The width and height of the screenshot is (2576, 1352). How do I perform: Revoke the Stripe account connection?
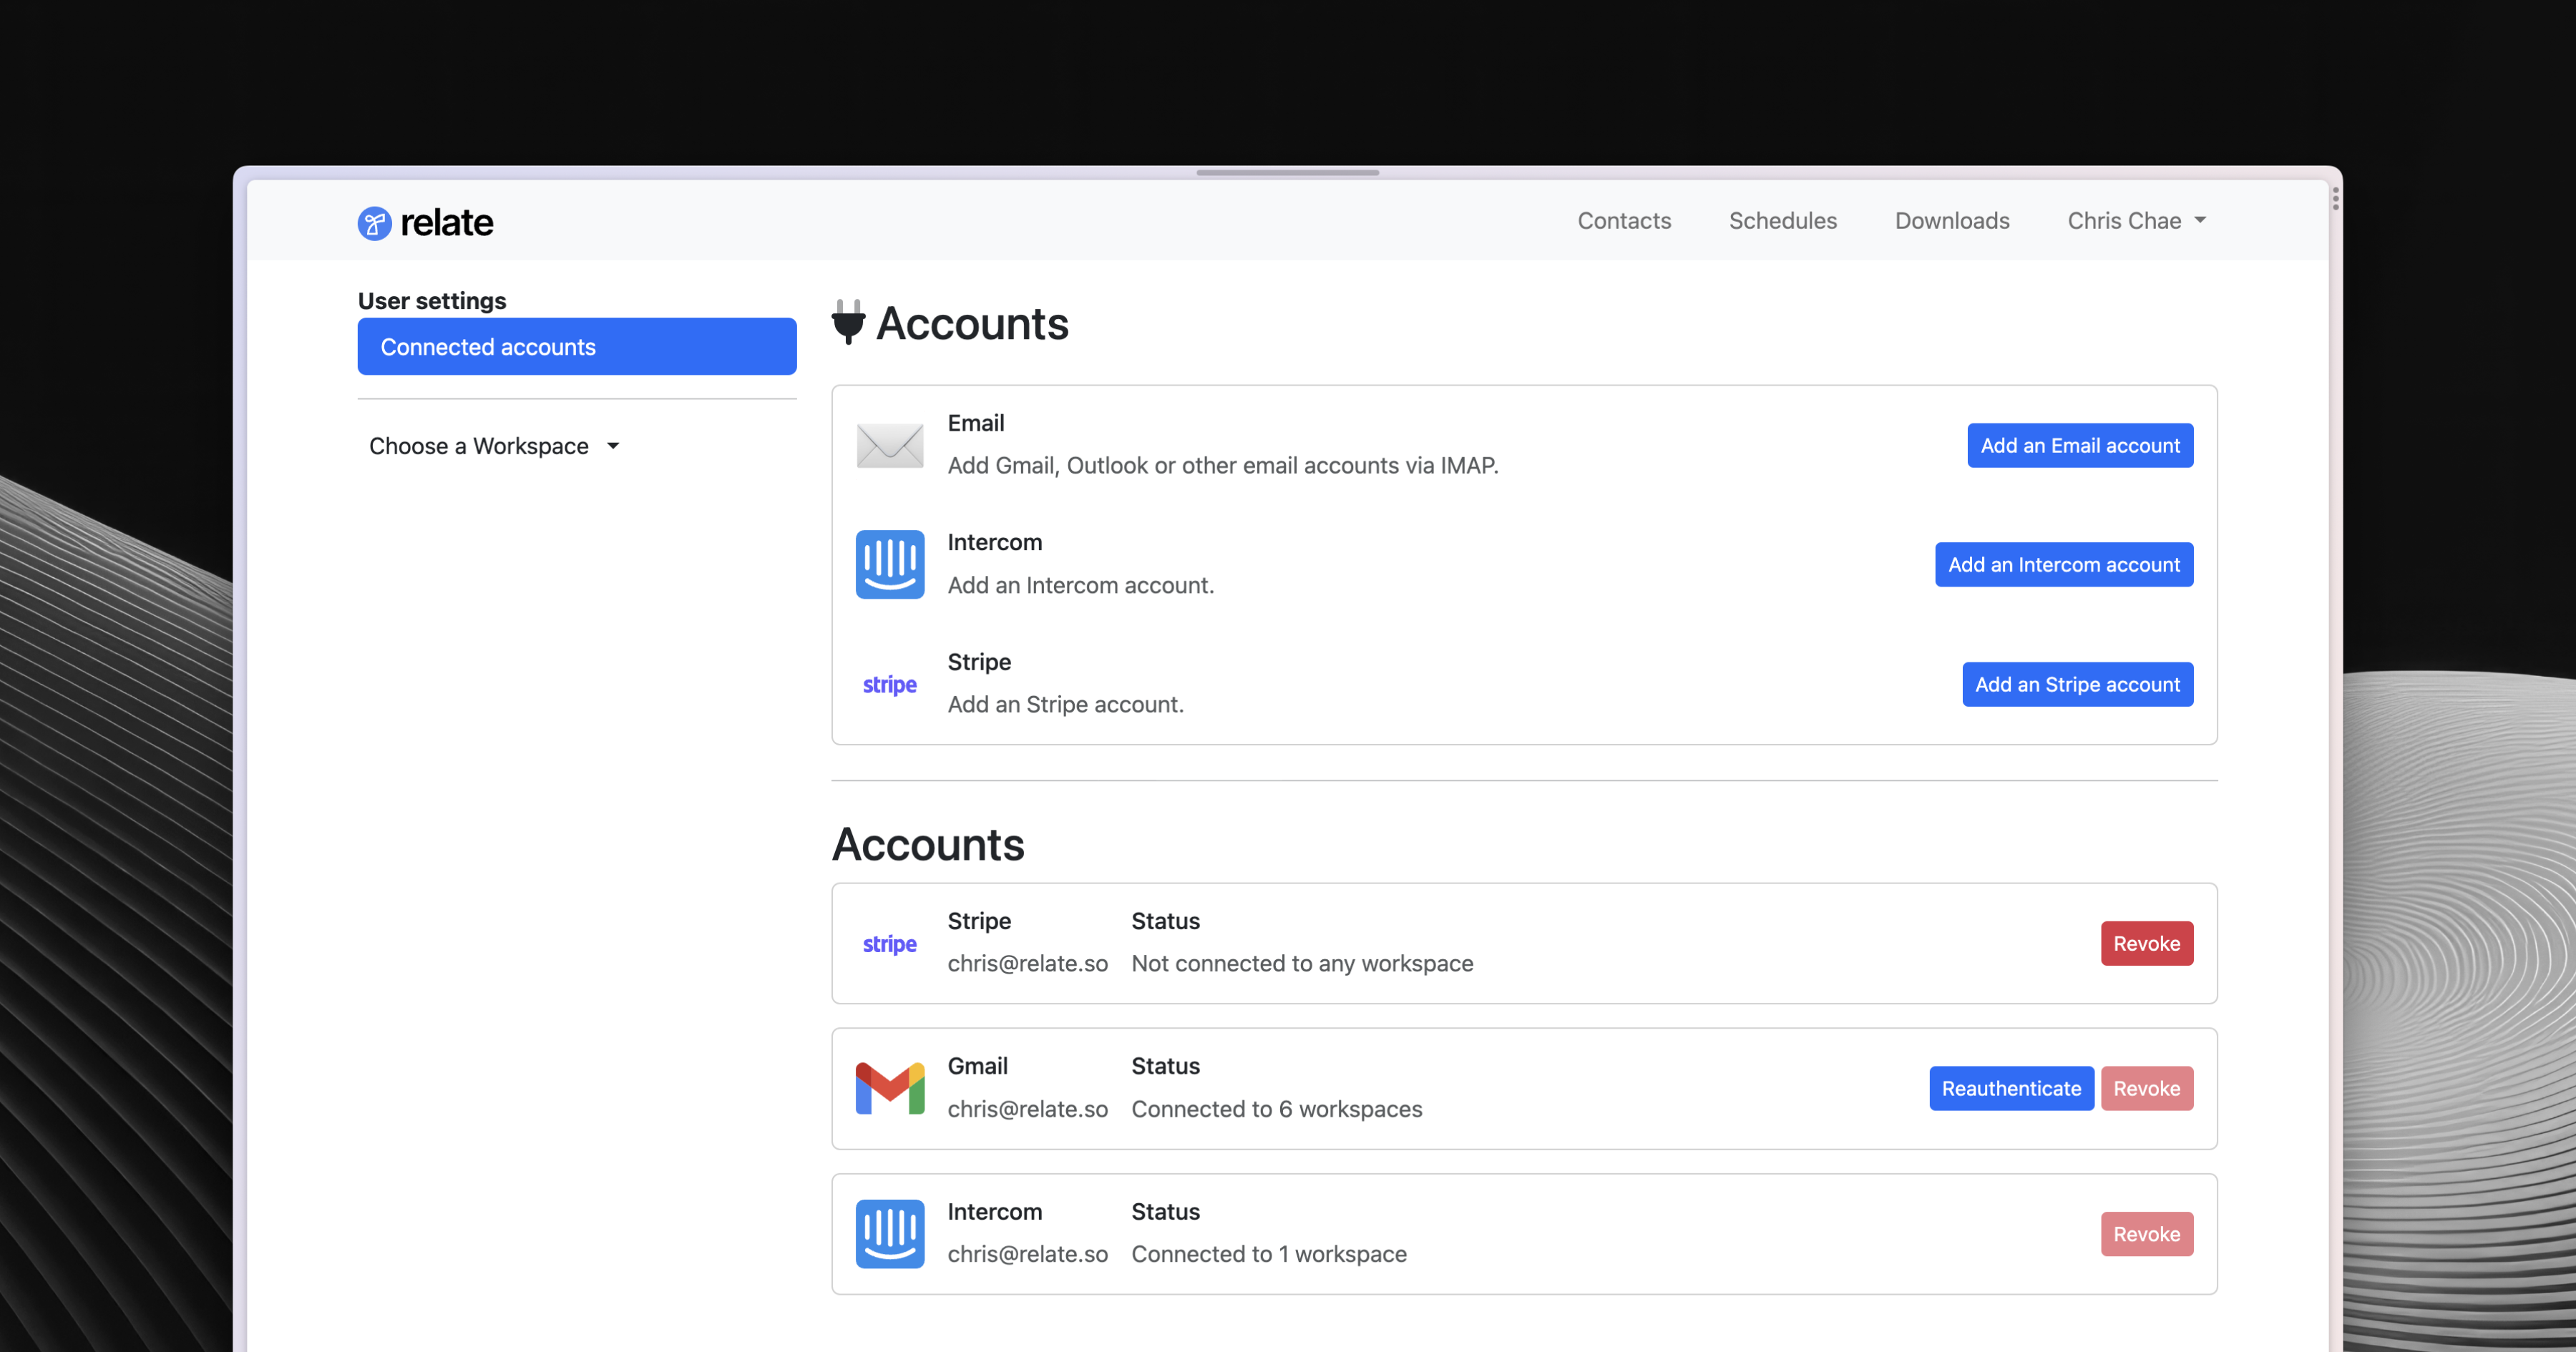[2147, 943]
